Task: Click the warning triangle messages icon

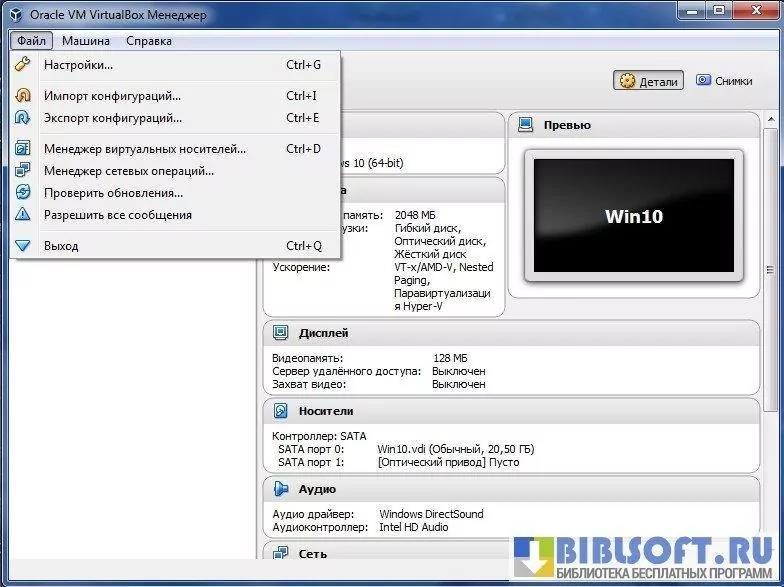Action: pos(23,215)
